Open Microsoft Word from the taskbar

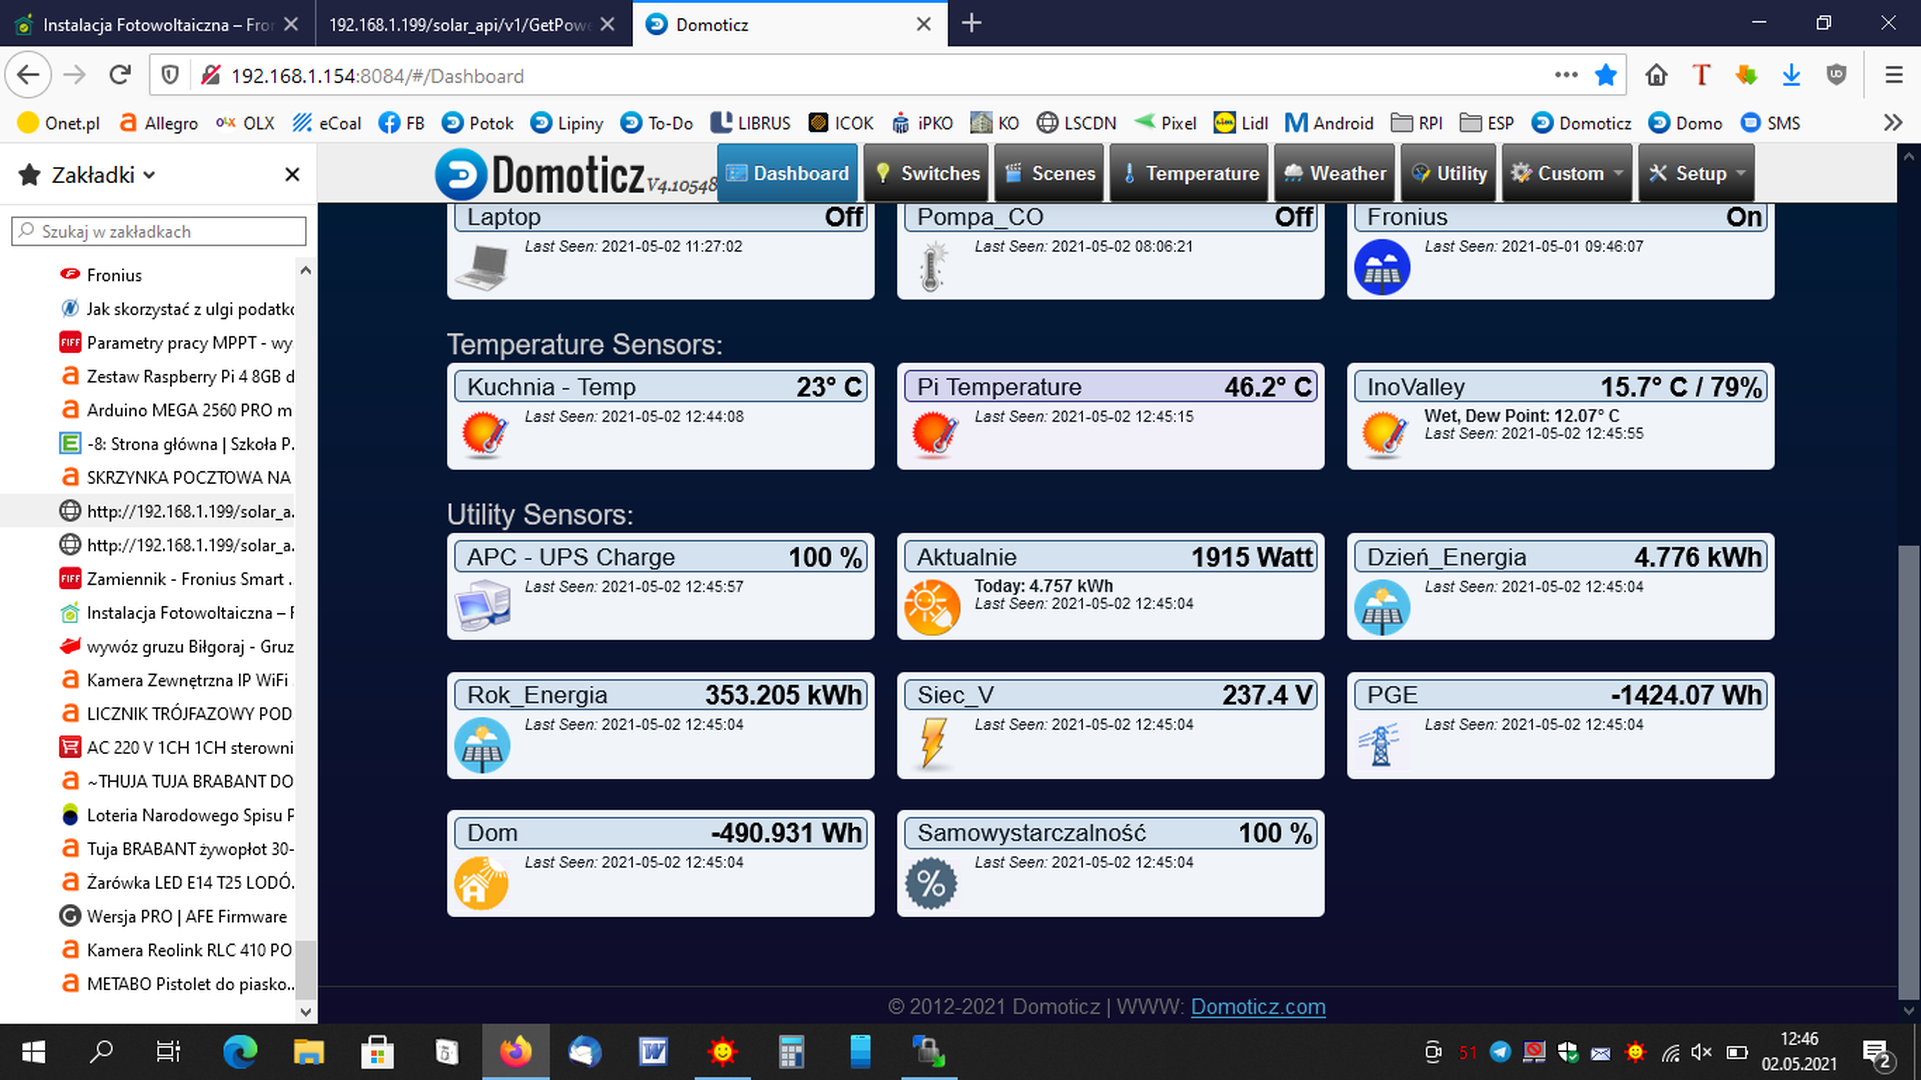click(x=653, y=1052)
